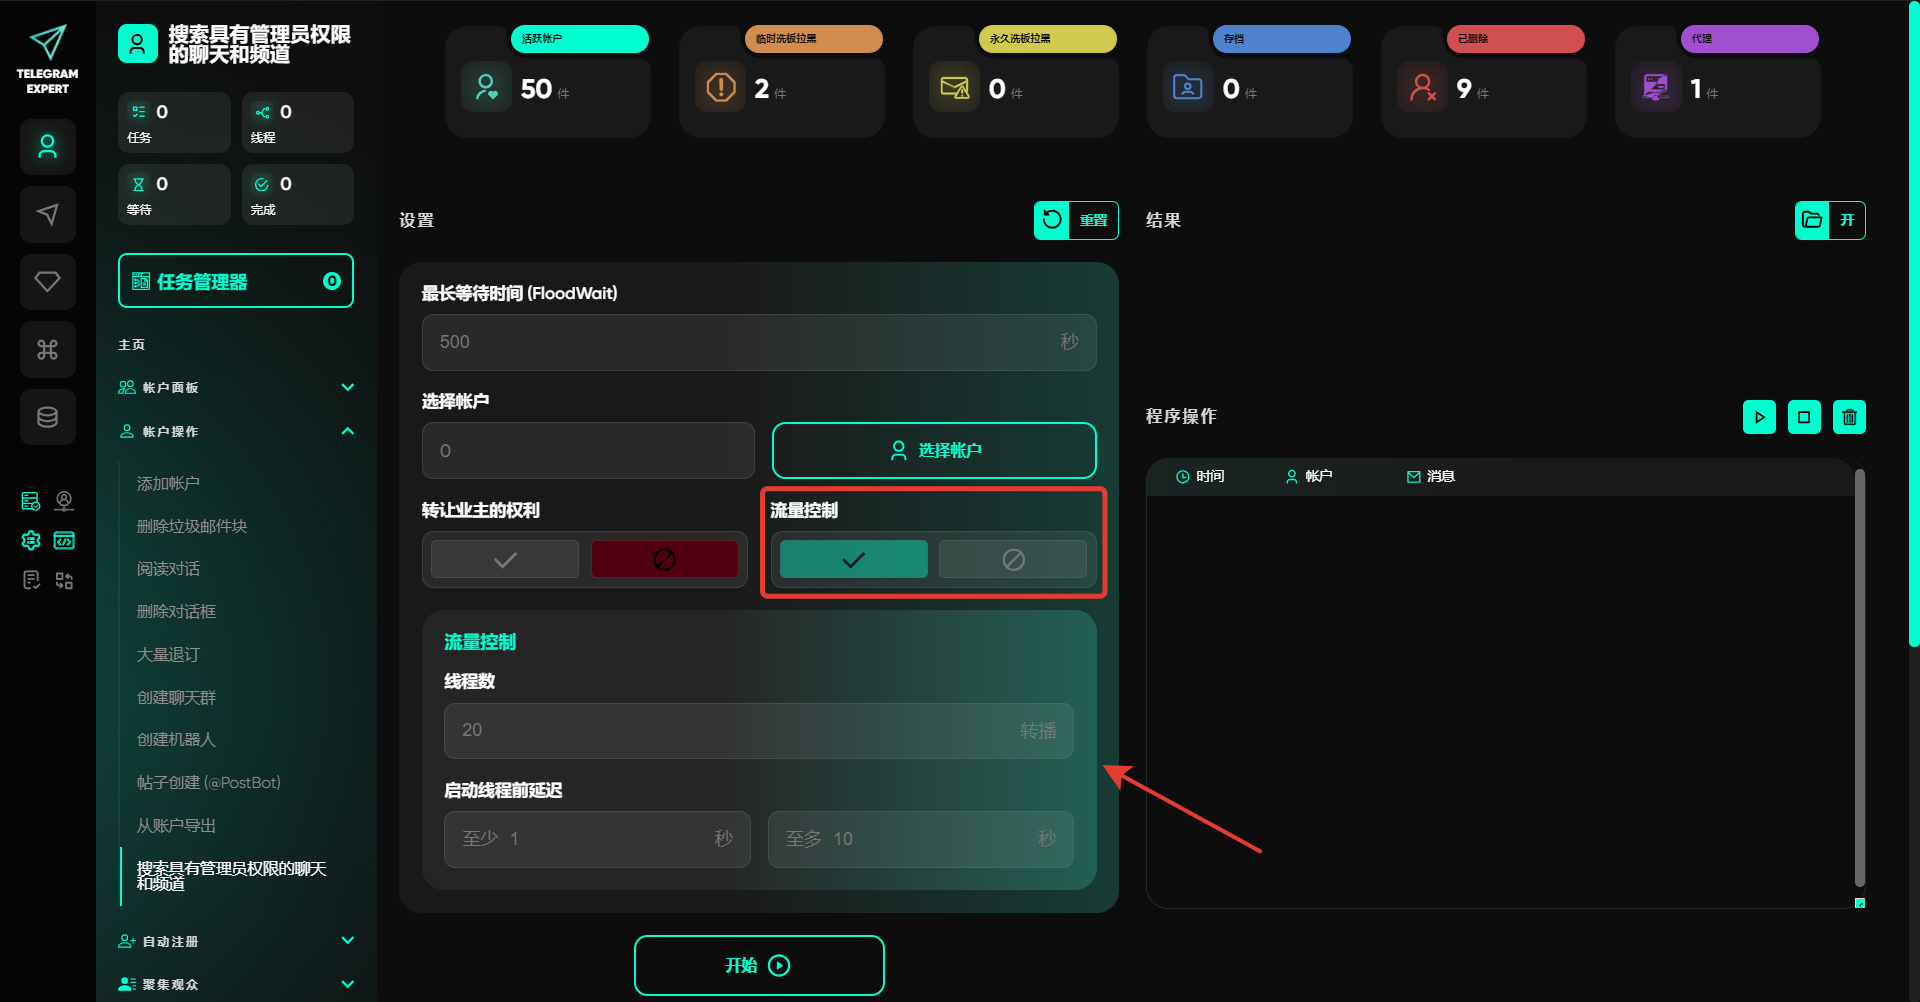
Task: Enable 转让业主的权利 checkmark option
Action: click(x=505, y=559)
